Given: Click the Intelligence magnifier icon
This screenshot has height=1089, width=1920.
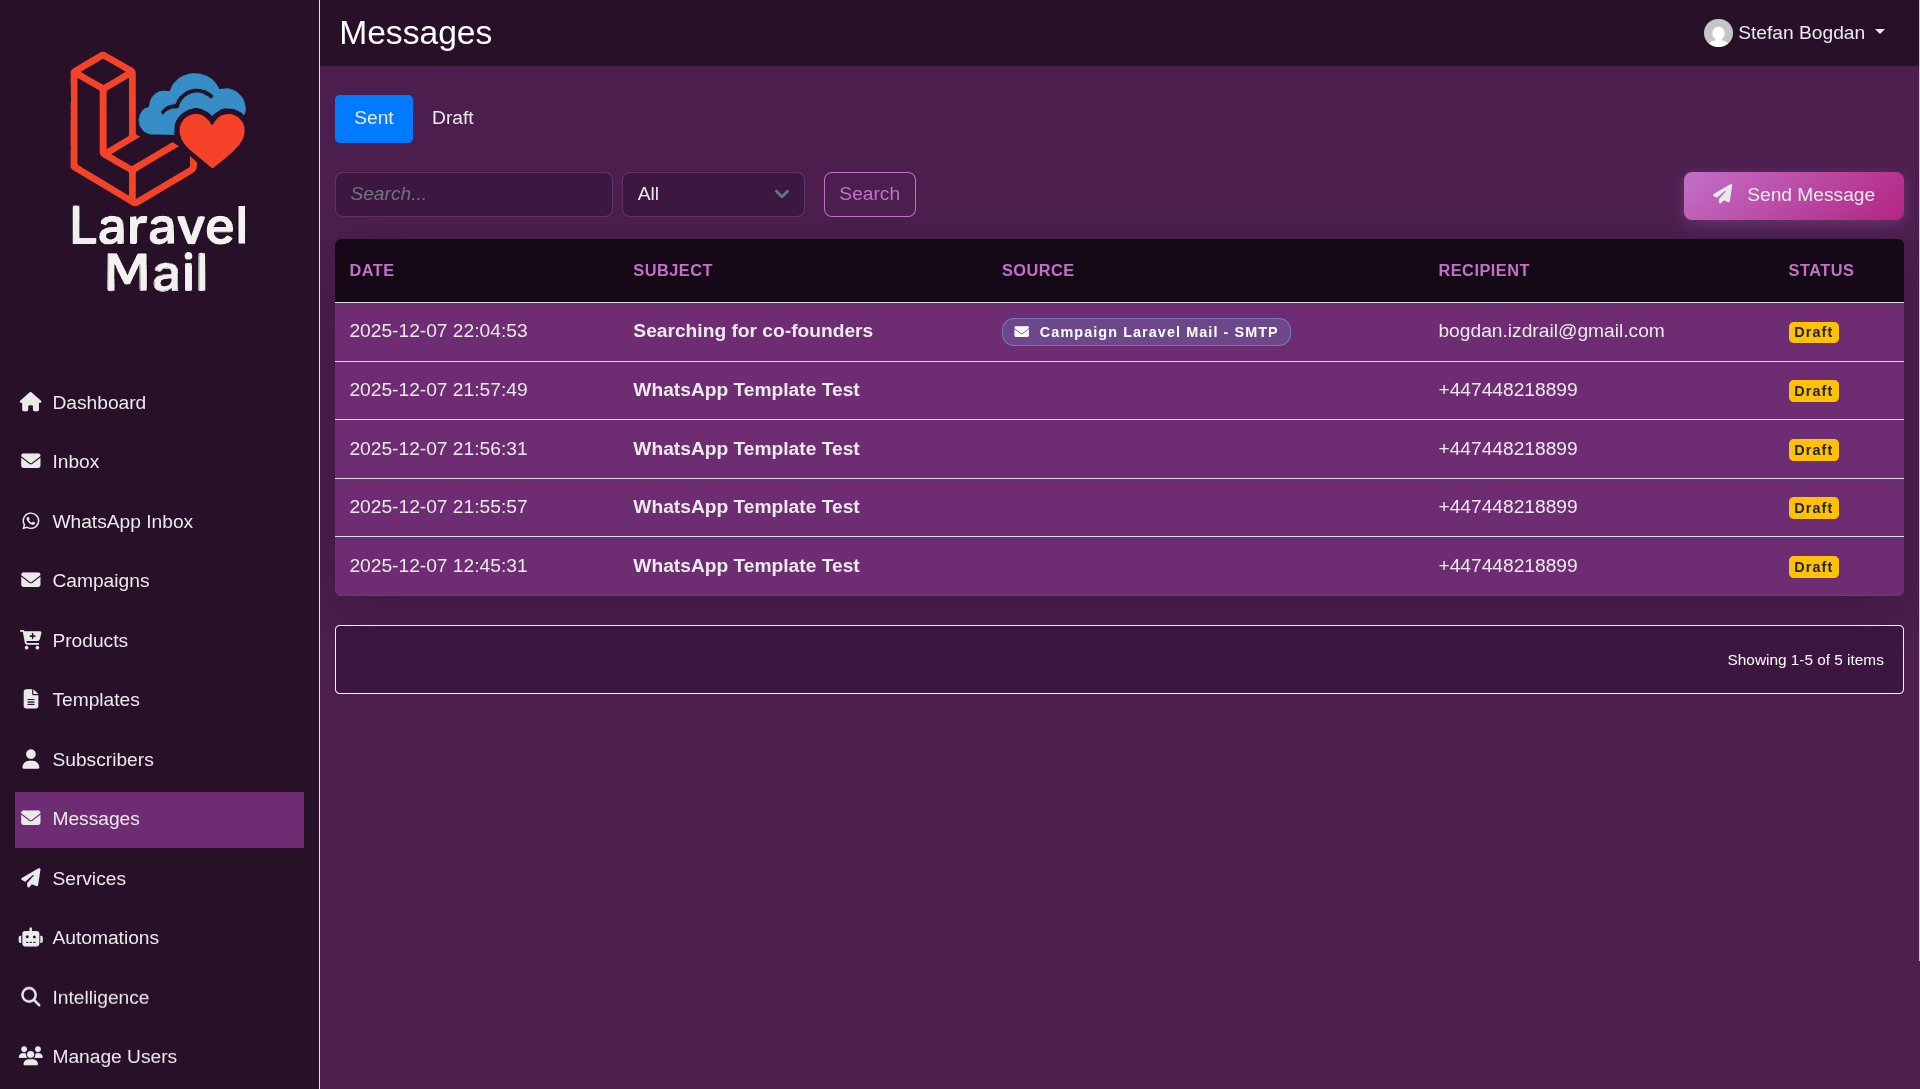Looking at the screenshot, I should (31, 997).
